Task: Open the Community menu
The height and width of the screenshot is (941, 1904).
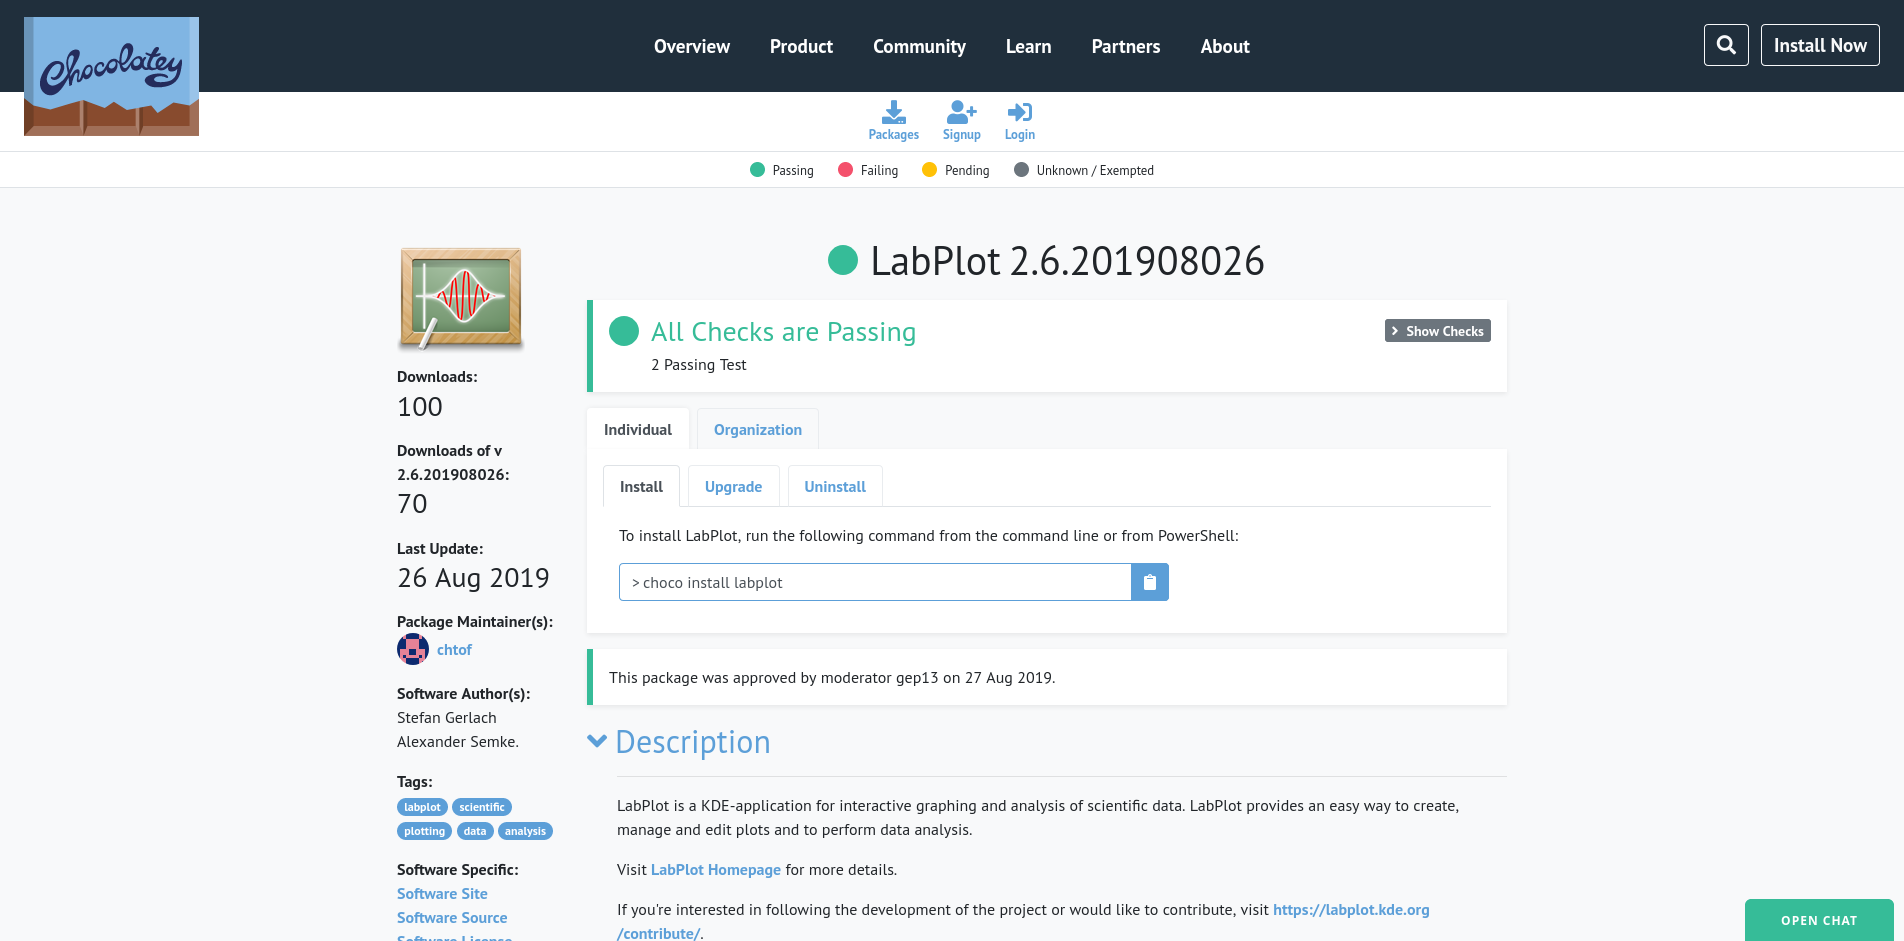Action: tap(919, 46)
